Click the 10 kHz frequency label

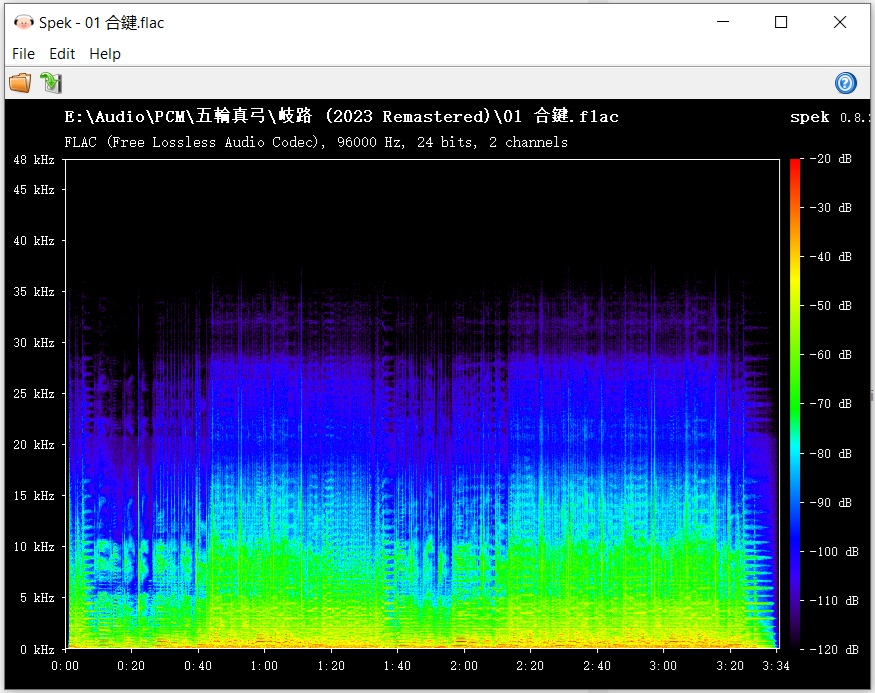pos(34,546)
